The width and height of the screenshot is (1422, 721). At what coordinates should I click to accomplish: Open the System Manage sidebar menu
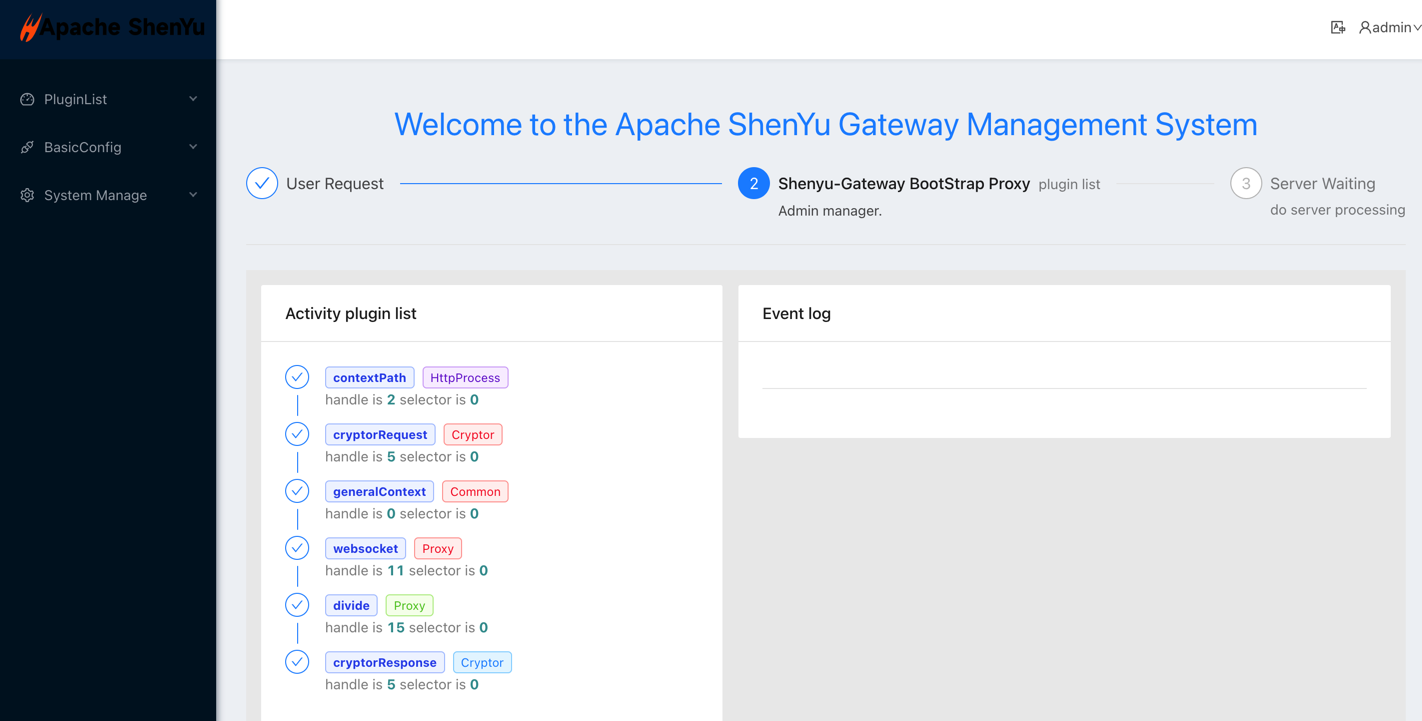click(x=108, y=195)
